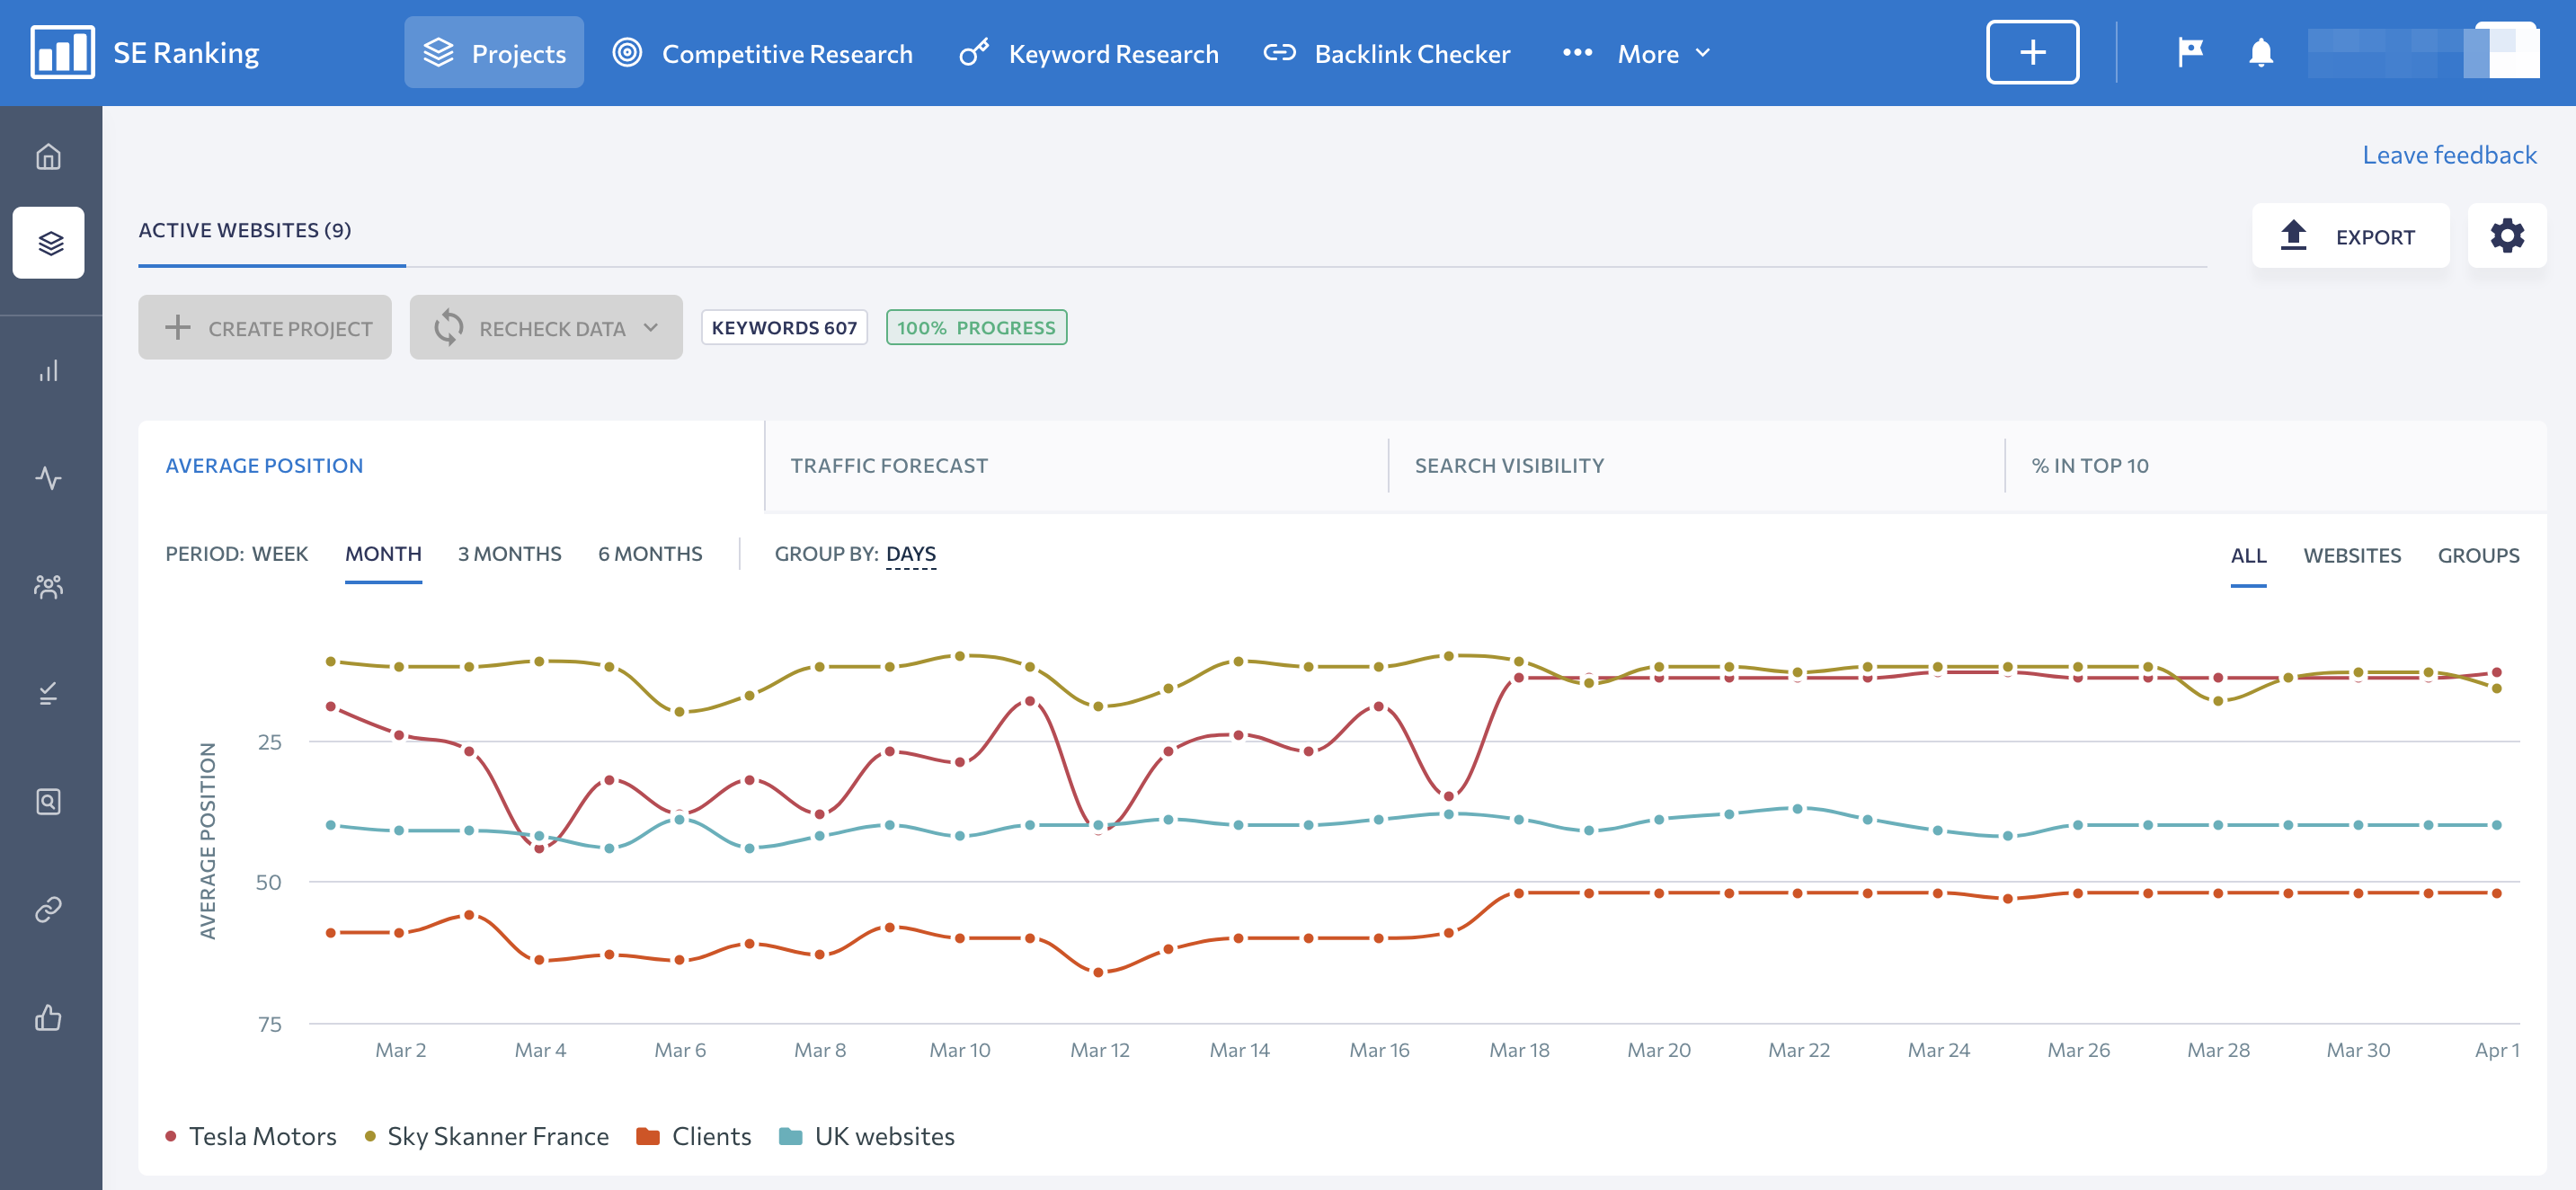Screen dimensions: 2576x1190
Task: Change Group By Days selector
Action: pos(910,554)
